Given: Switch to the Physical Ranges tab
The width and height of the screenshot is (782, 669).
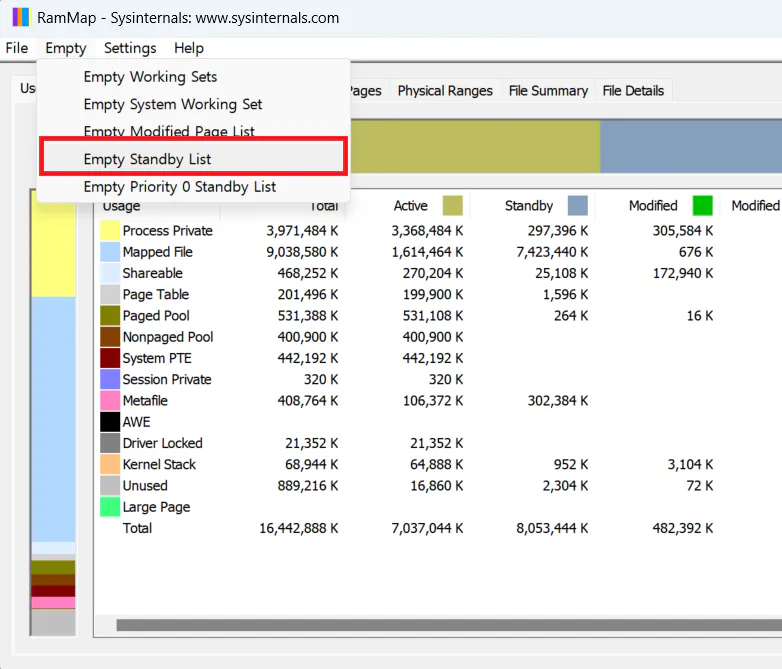Looking at the screenshot, I should [445, 91].
